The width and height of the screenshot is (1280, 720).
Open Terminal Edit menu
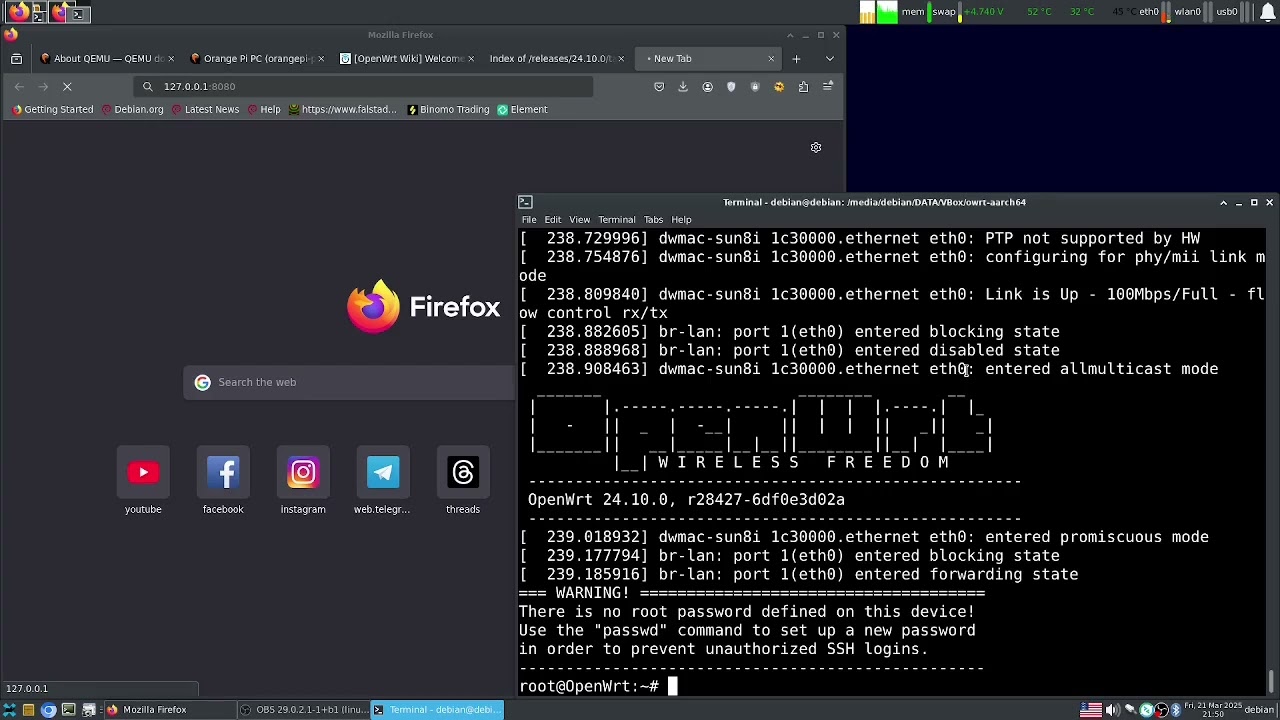pyautogui.click(x=553, y=220)
